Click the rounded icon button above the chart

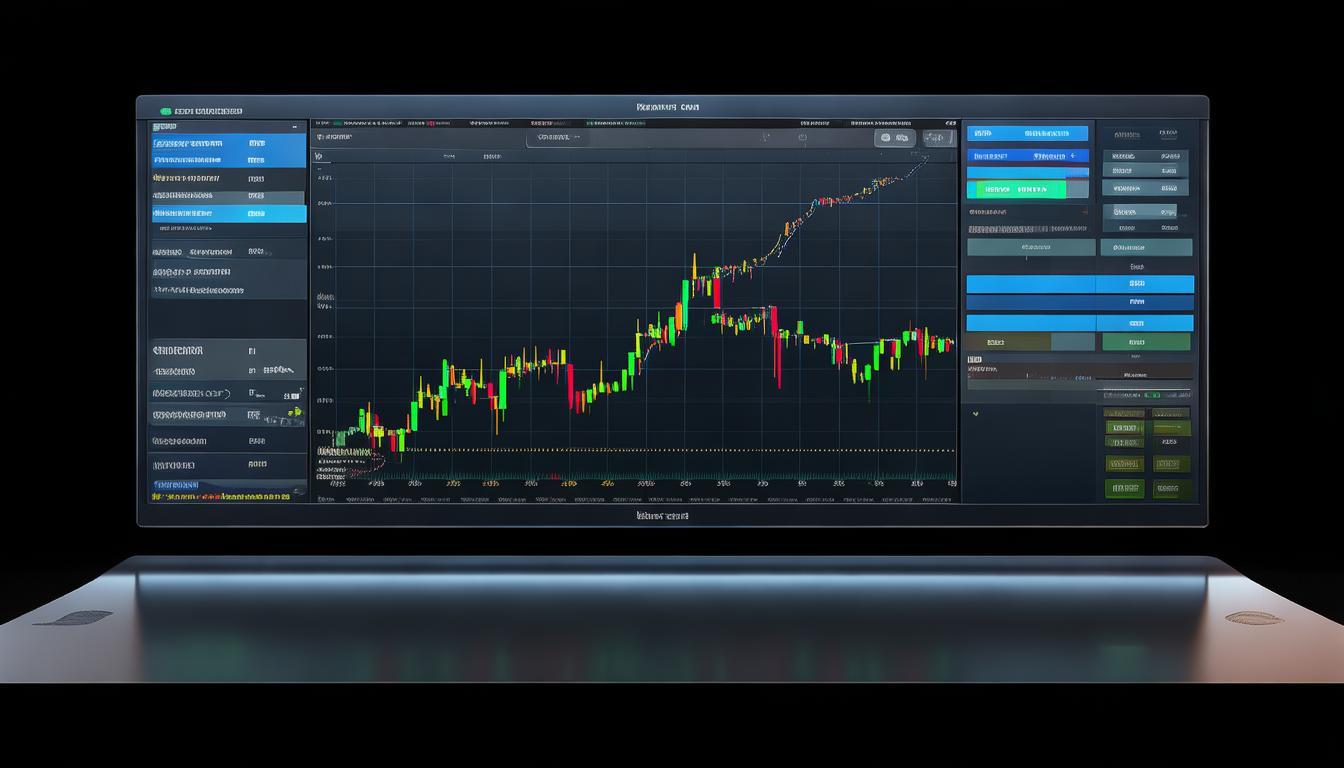coord(894,138)
